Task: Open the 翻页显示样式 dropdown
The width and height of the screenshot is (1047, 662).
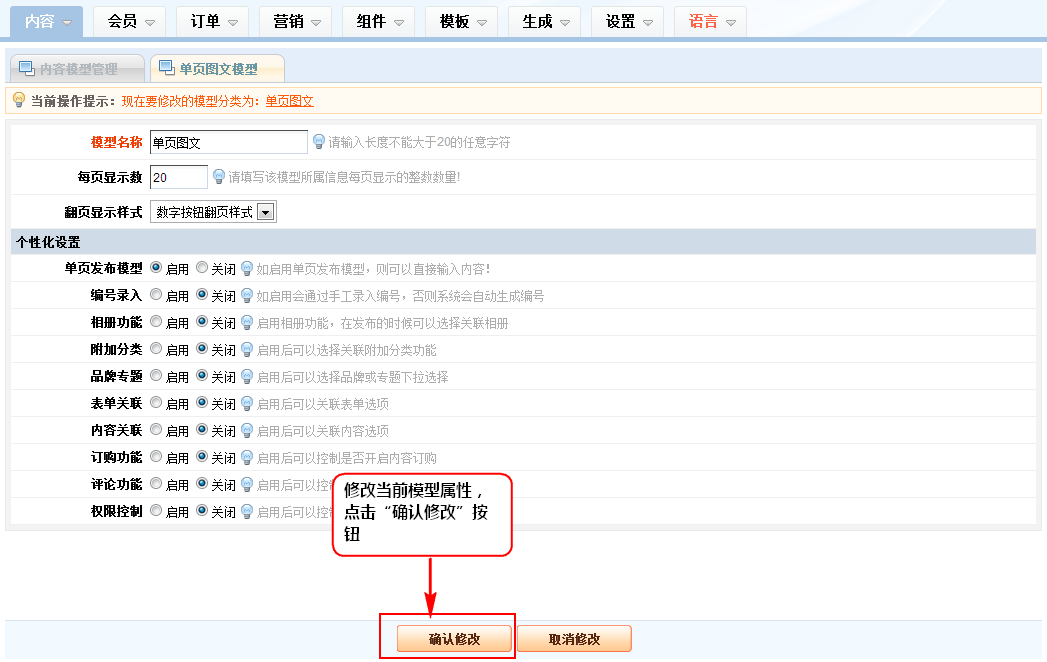Action: (x=265, y=212)
